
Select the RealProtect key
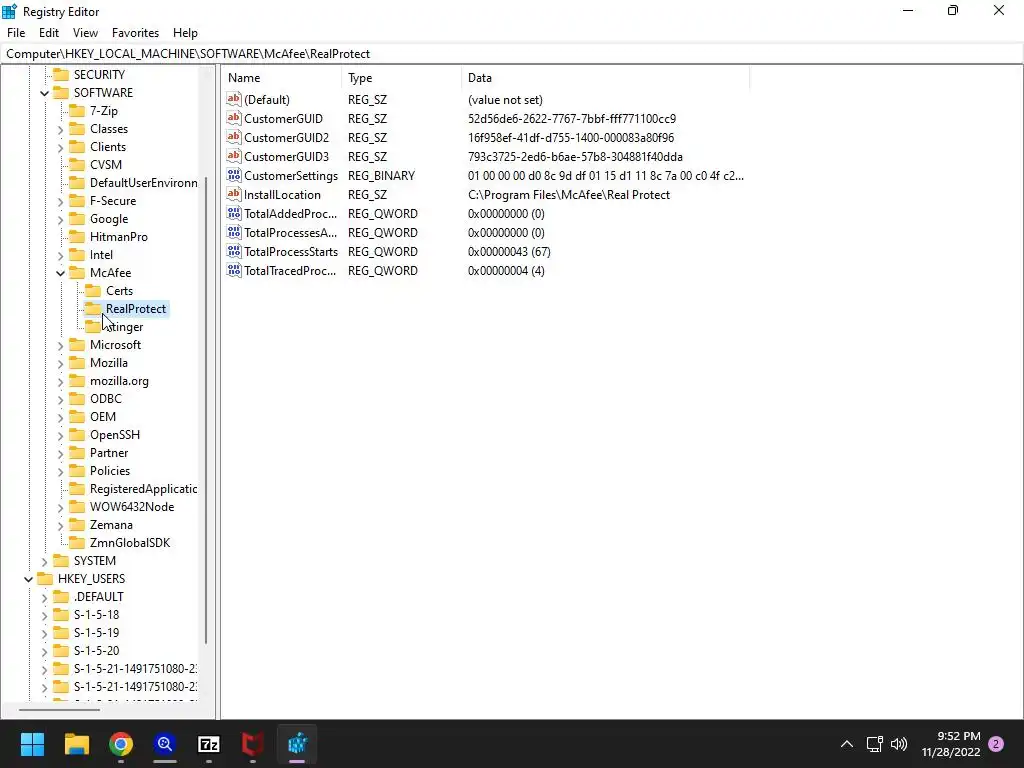136,309
